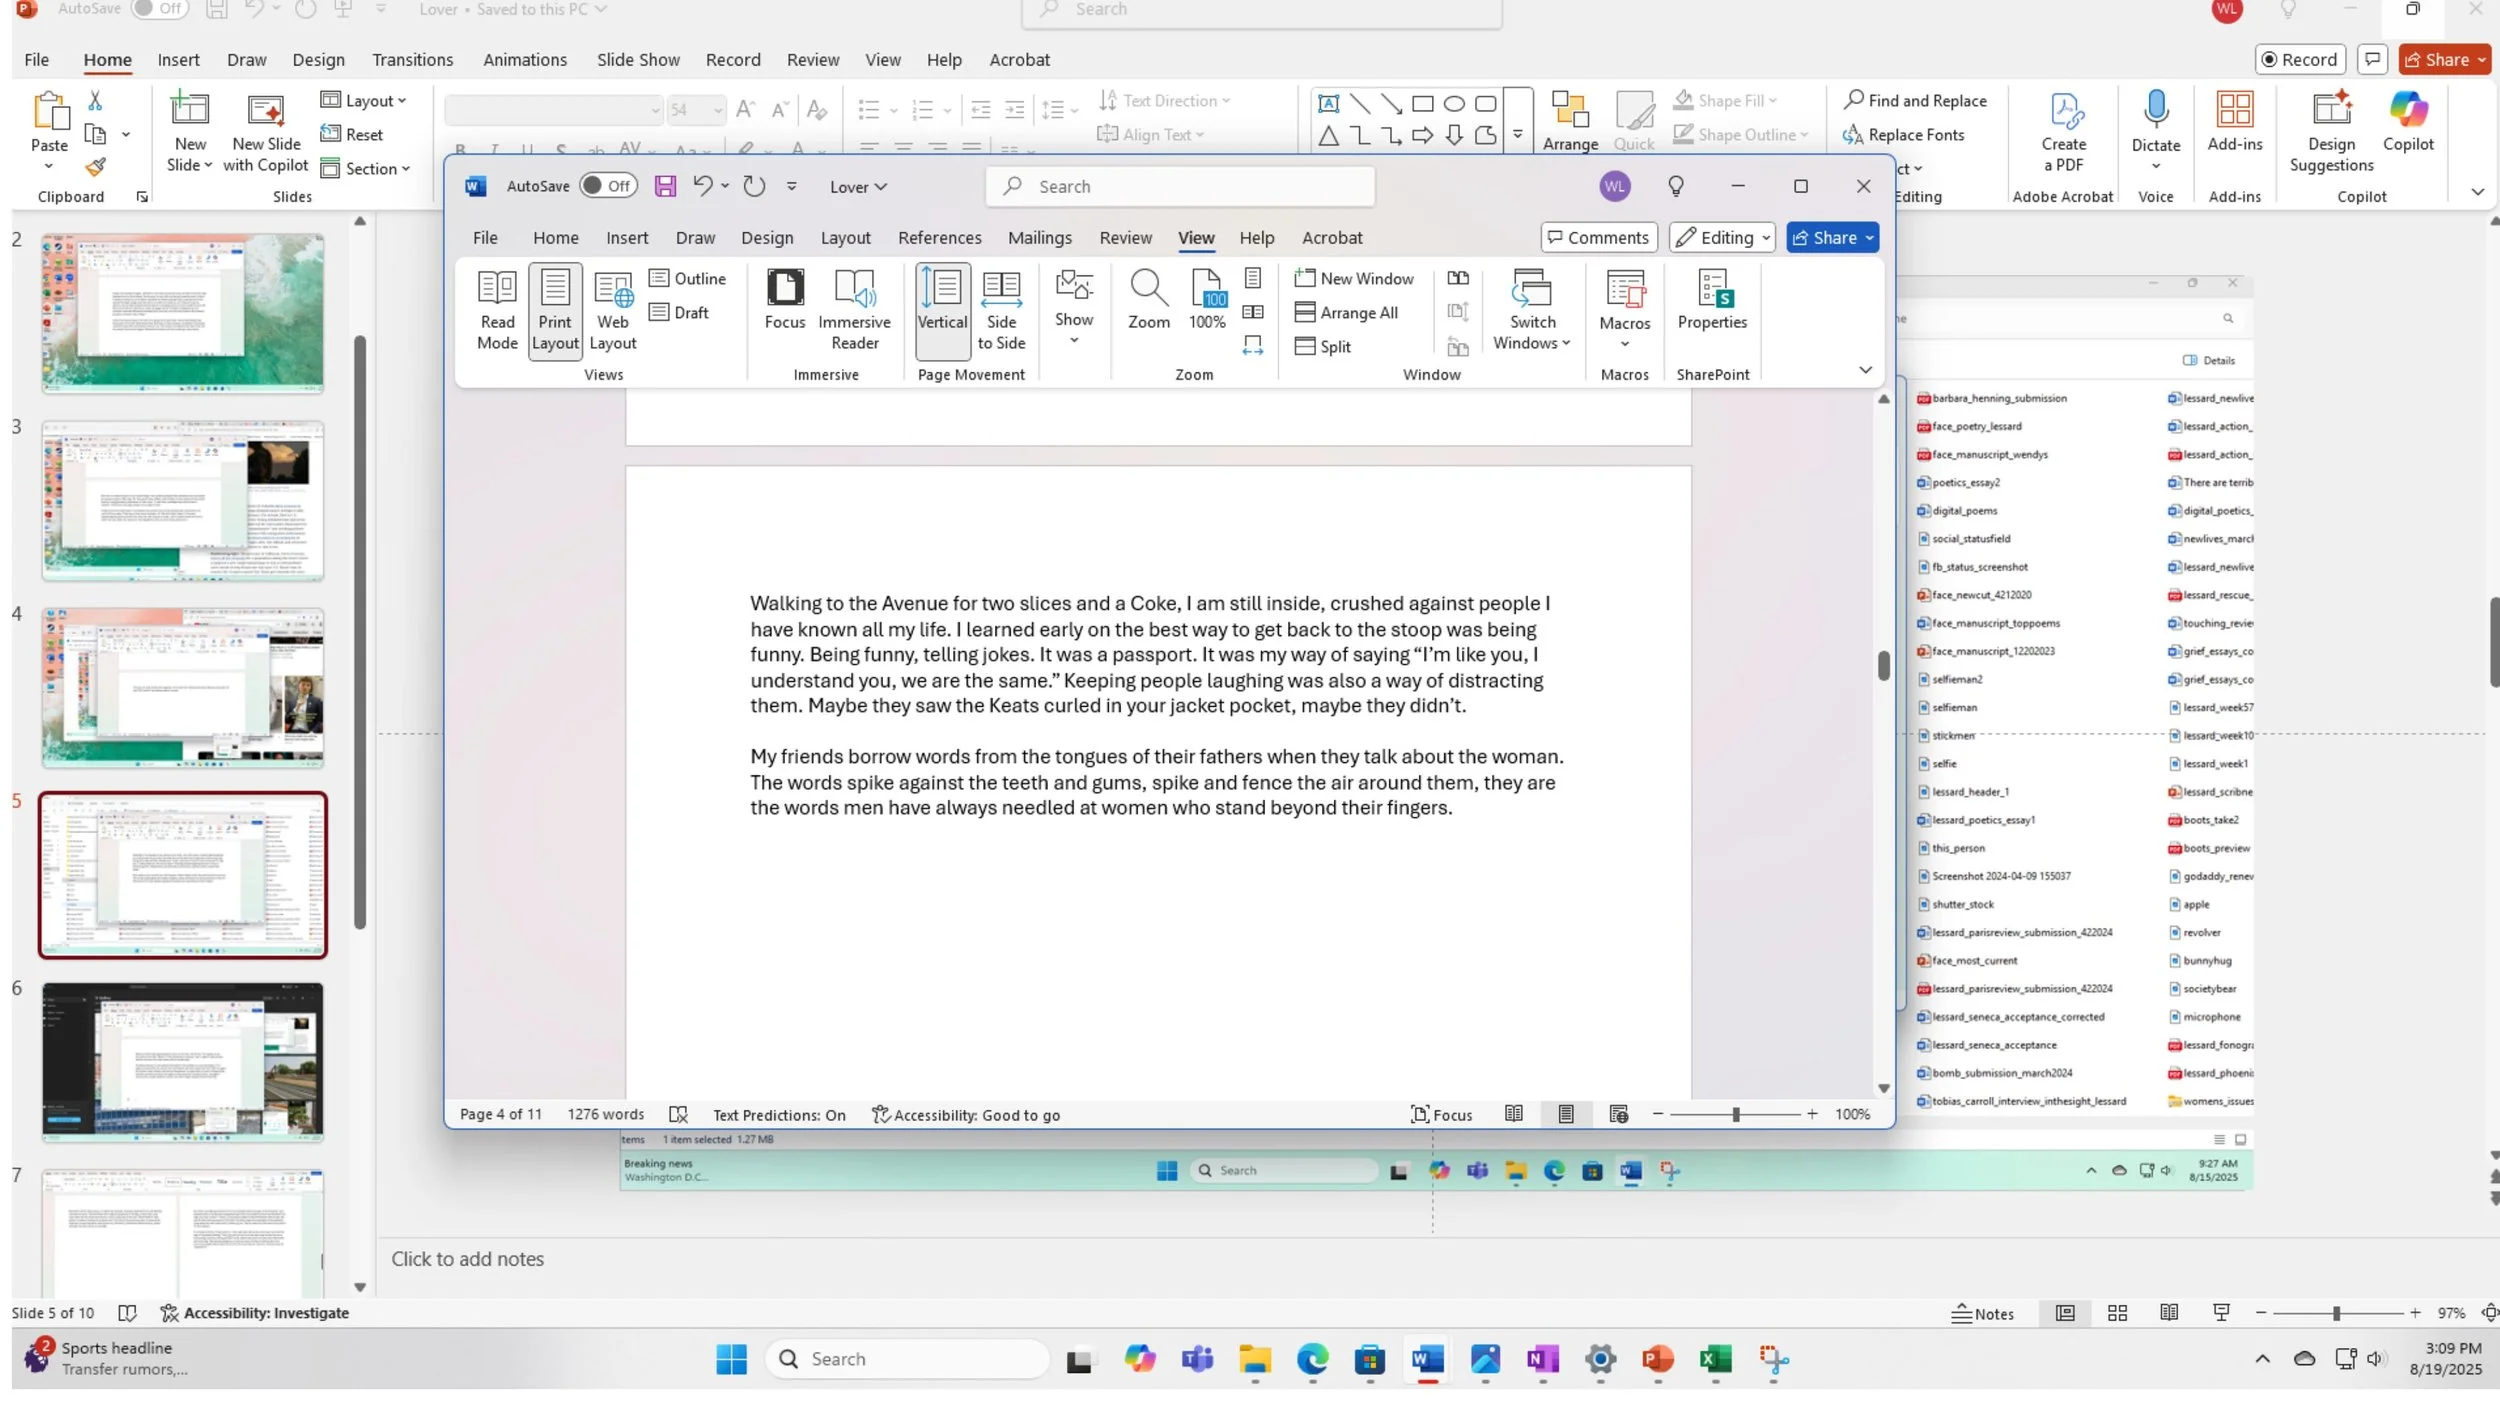This screenshot has width=2500, height=1406.
Task: Adjust PowerPoint's zoom slider in status bar
Action: 2336,1314
